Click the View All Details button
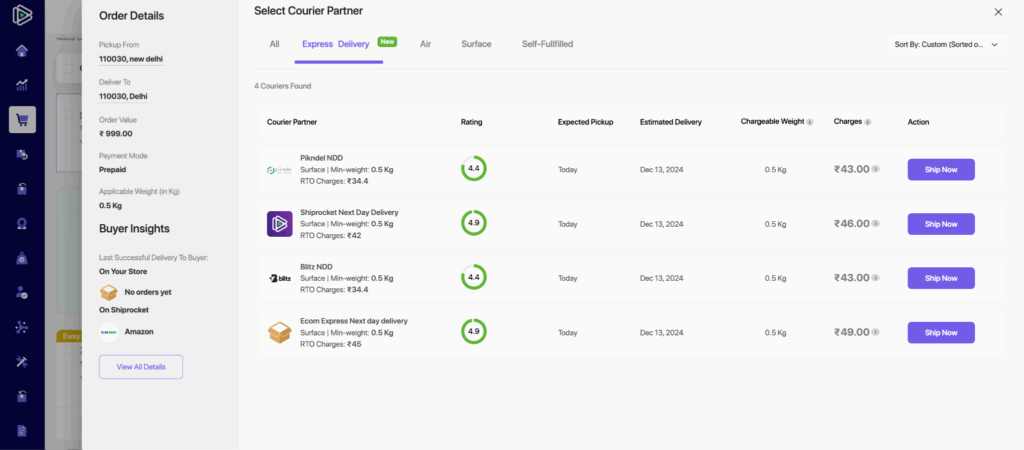 [x=140, y=367]
